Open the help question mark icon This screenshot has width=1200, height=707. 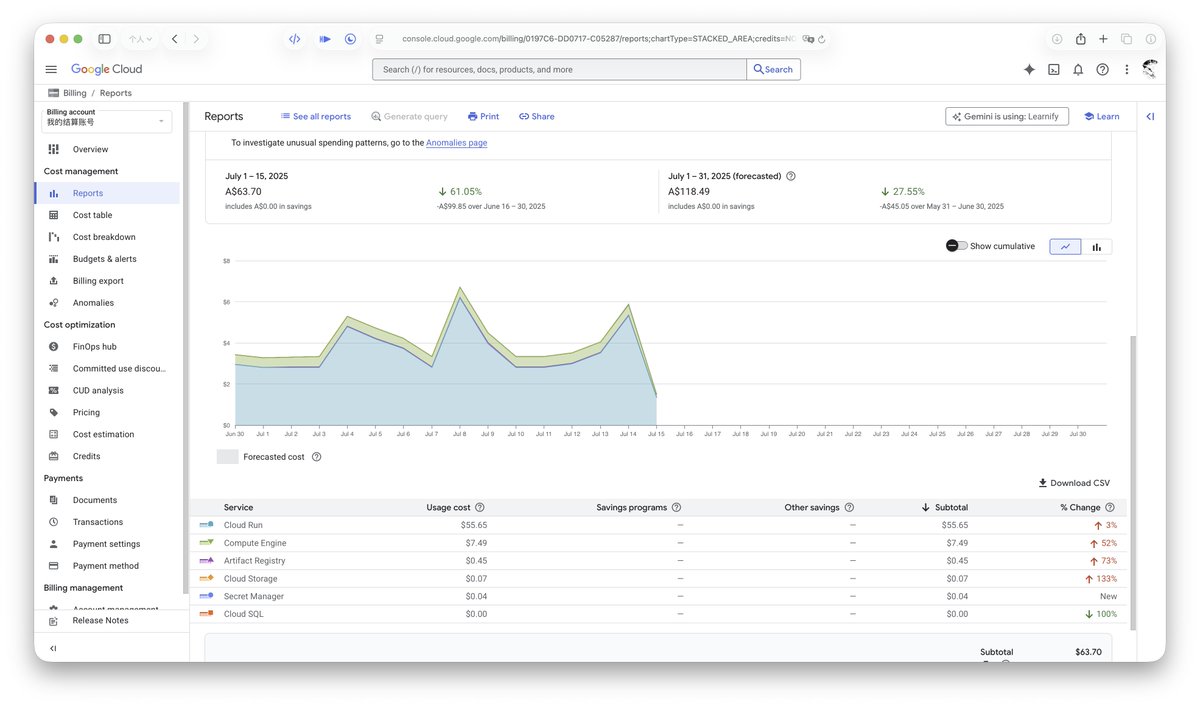click(x=1102, y=69)
